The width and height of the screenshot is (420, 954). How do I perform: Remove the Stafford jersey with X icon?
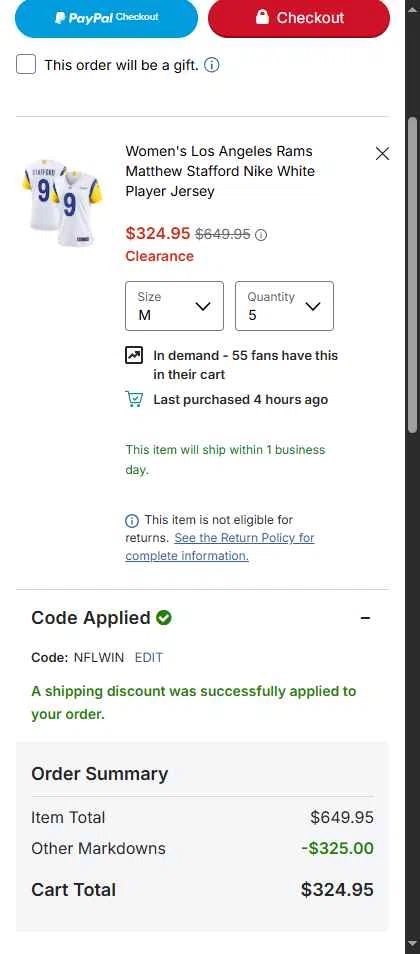(x=382, y=153)
